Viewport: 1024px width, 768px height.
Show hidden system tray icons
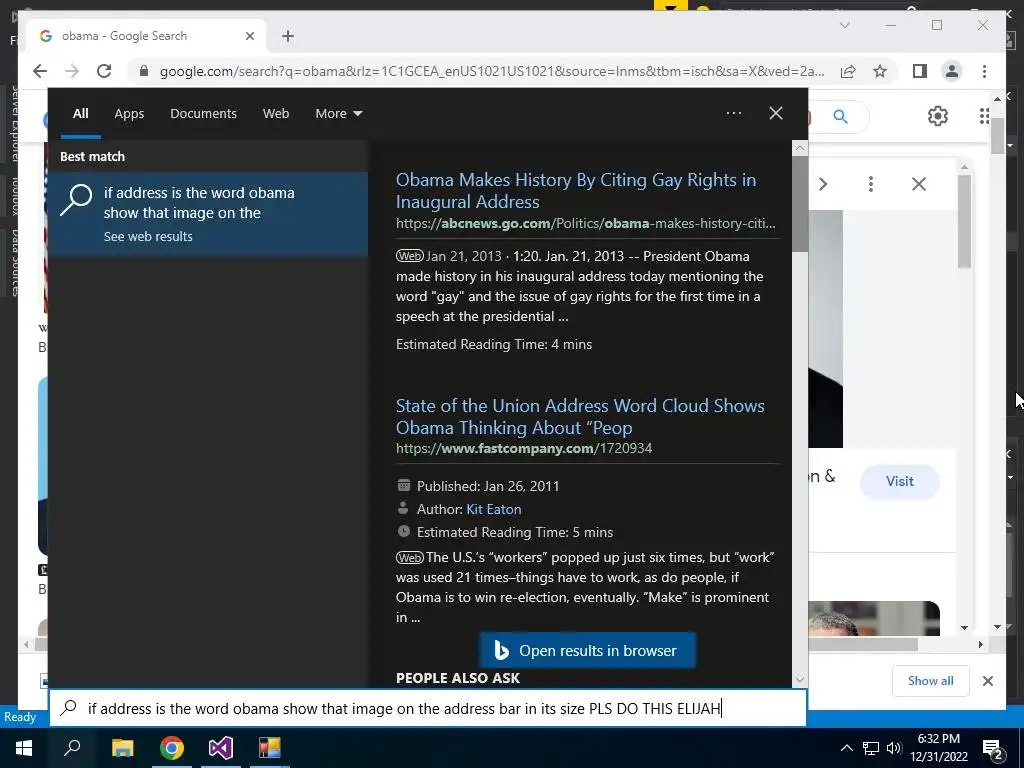[846, 748]
